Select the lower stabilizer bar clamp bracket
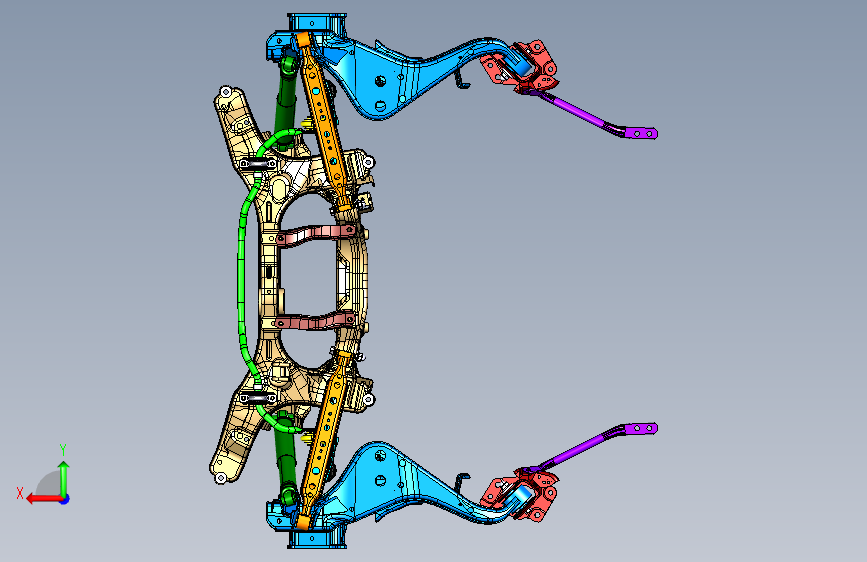Image resolution: width=867 pixels, height=562 pixels. coord(258,398)
